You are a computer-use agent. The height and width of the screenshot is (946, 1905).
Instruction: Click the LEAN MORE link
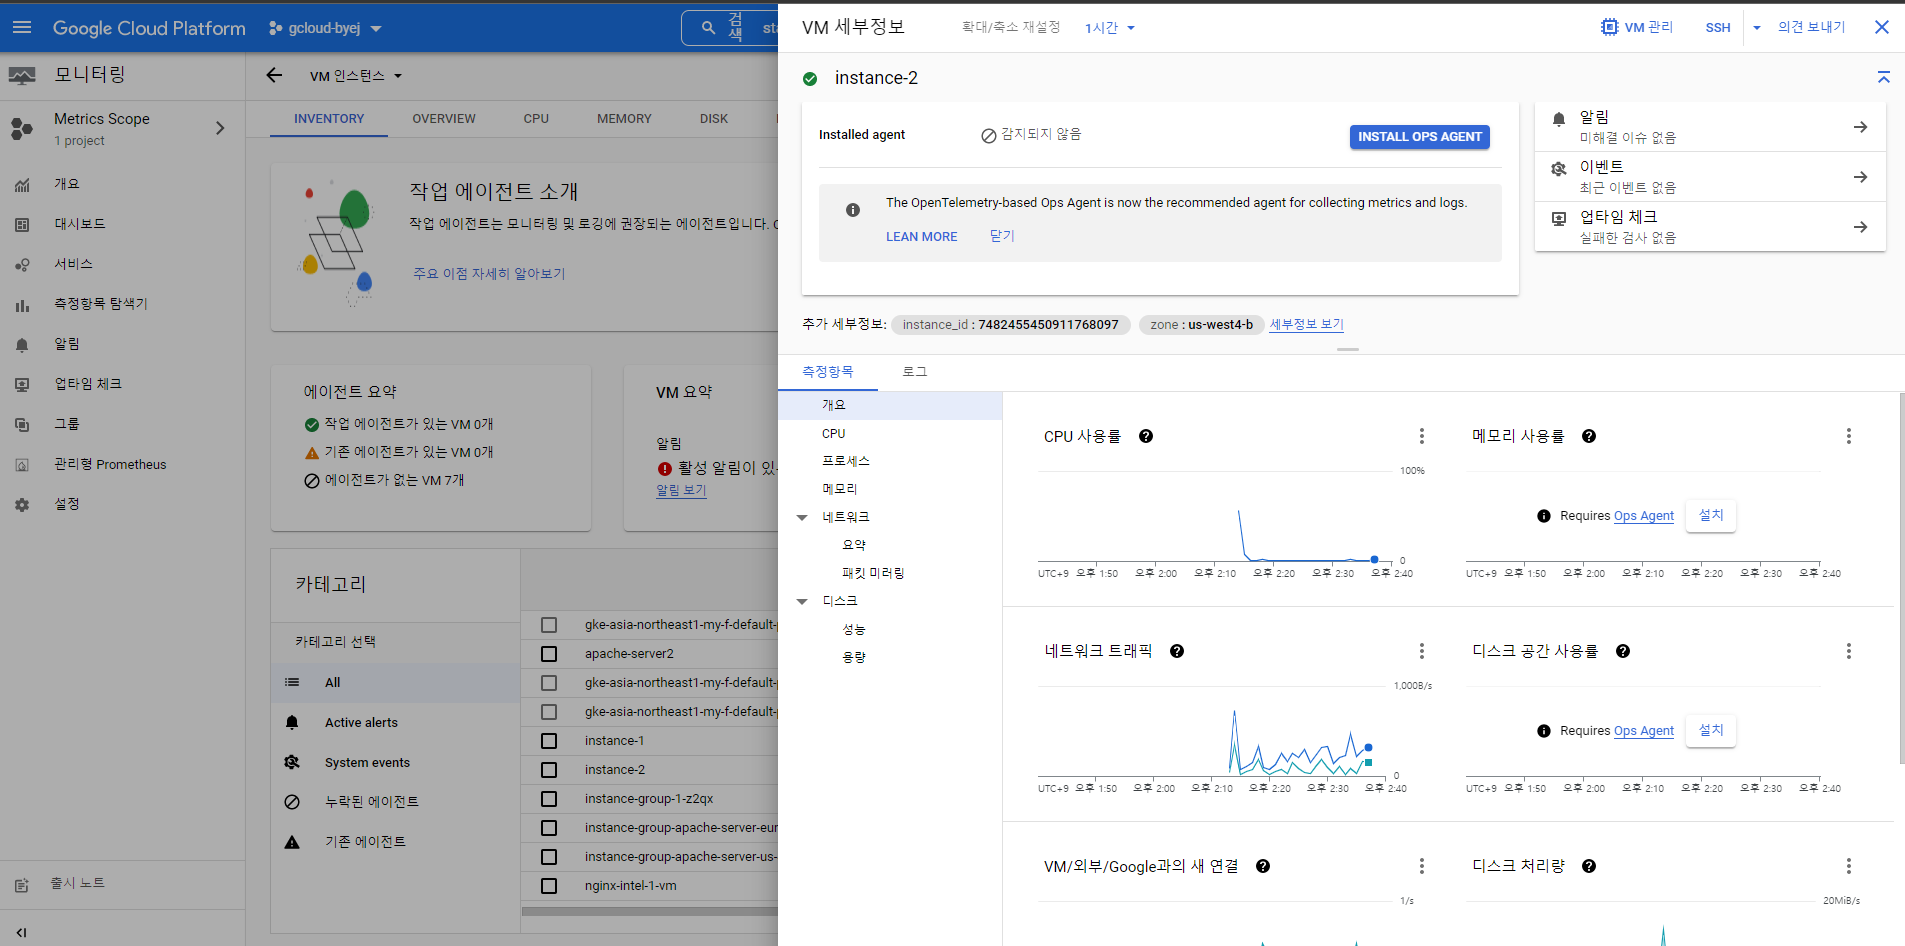pos(922,237)
